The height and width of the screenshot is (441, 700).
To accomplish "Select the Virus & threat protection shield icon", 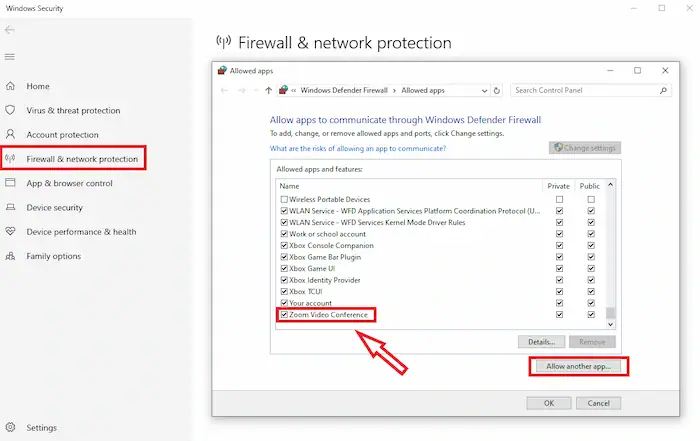I will [x=10, y=110].
